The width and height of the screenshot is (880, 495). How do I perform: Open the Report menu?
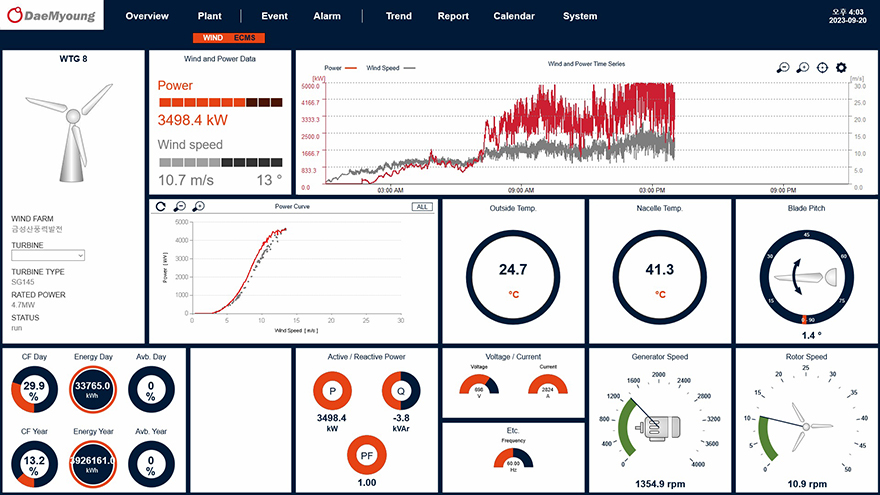(x=453, y=16)
